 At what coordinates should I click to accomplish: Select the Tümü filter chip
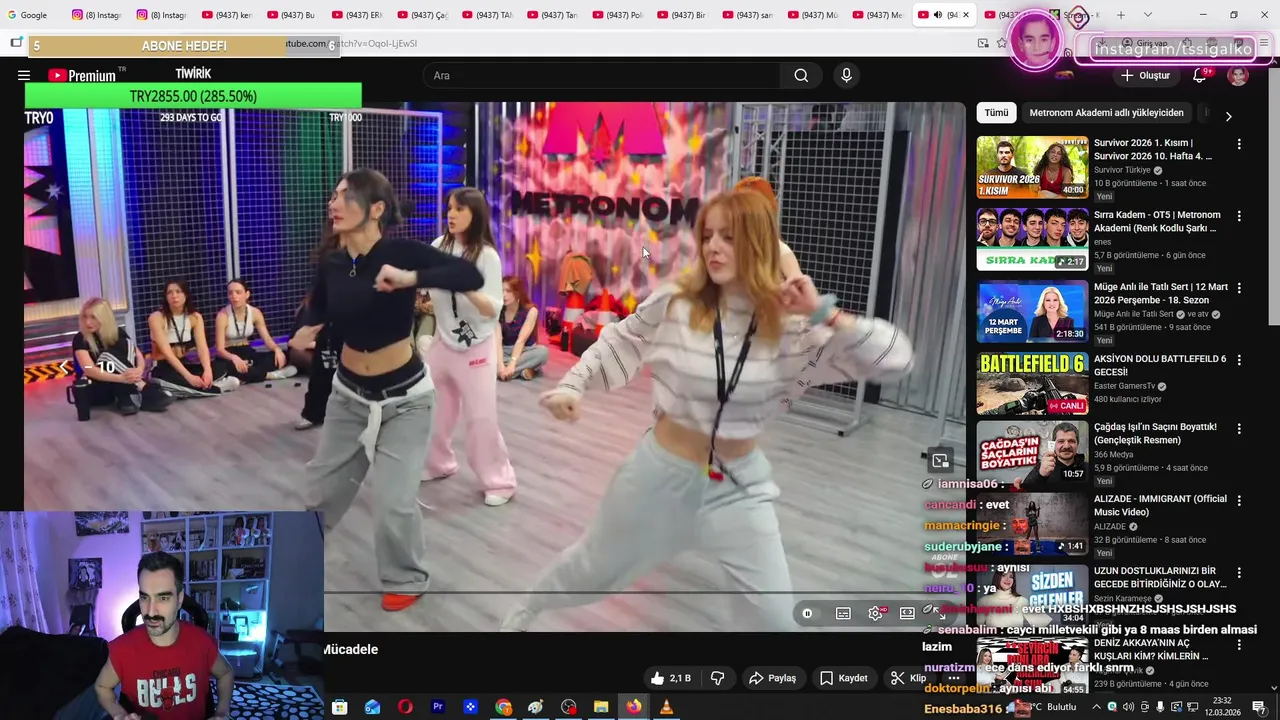996,113
